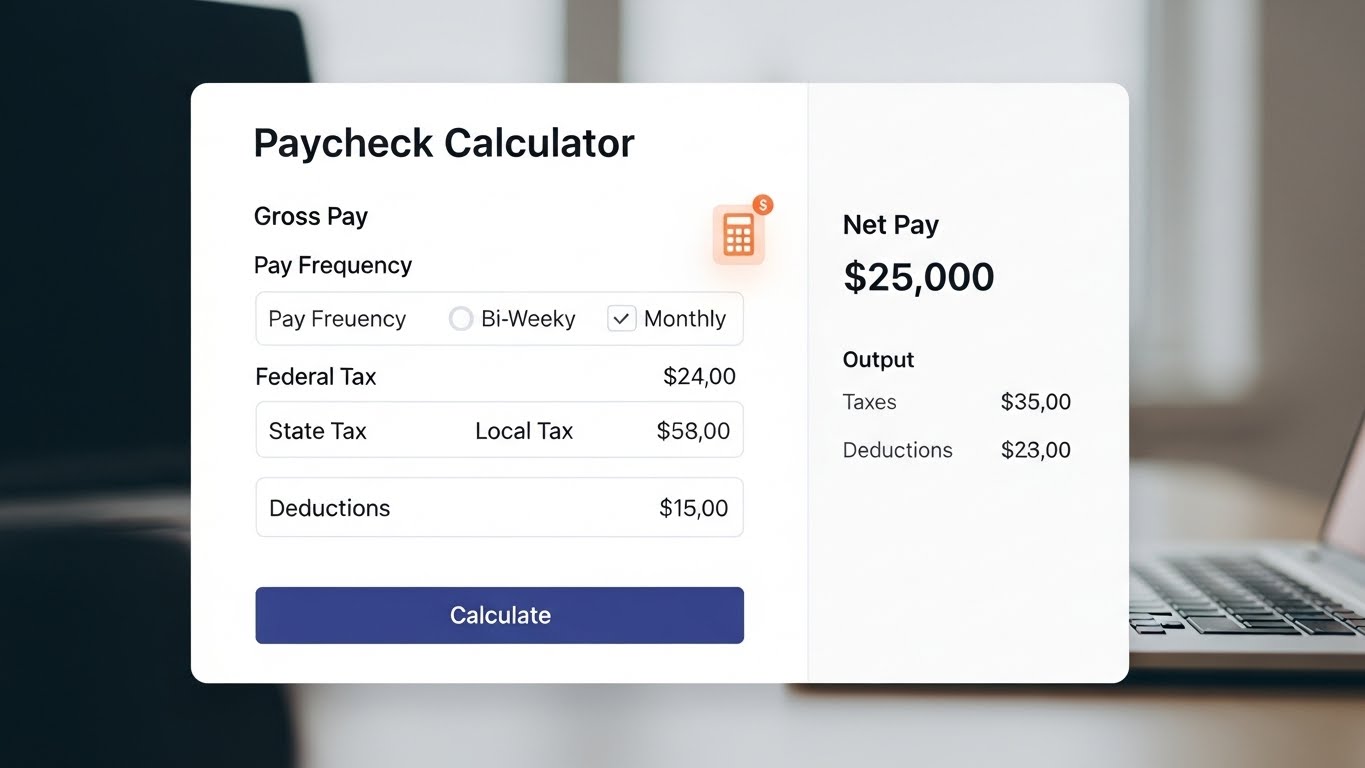Viewport: 1365px width, 768px height.
Task: Click the Net Pay heading
Action: (890, 225)
